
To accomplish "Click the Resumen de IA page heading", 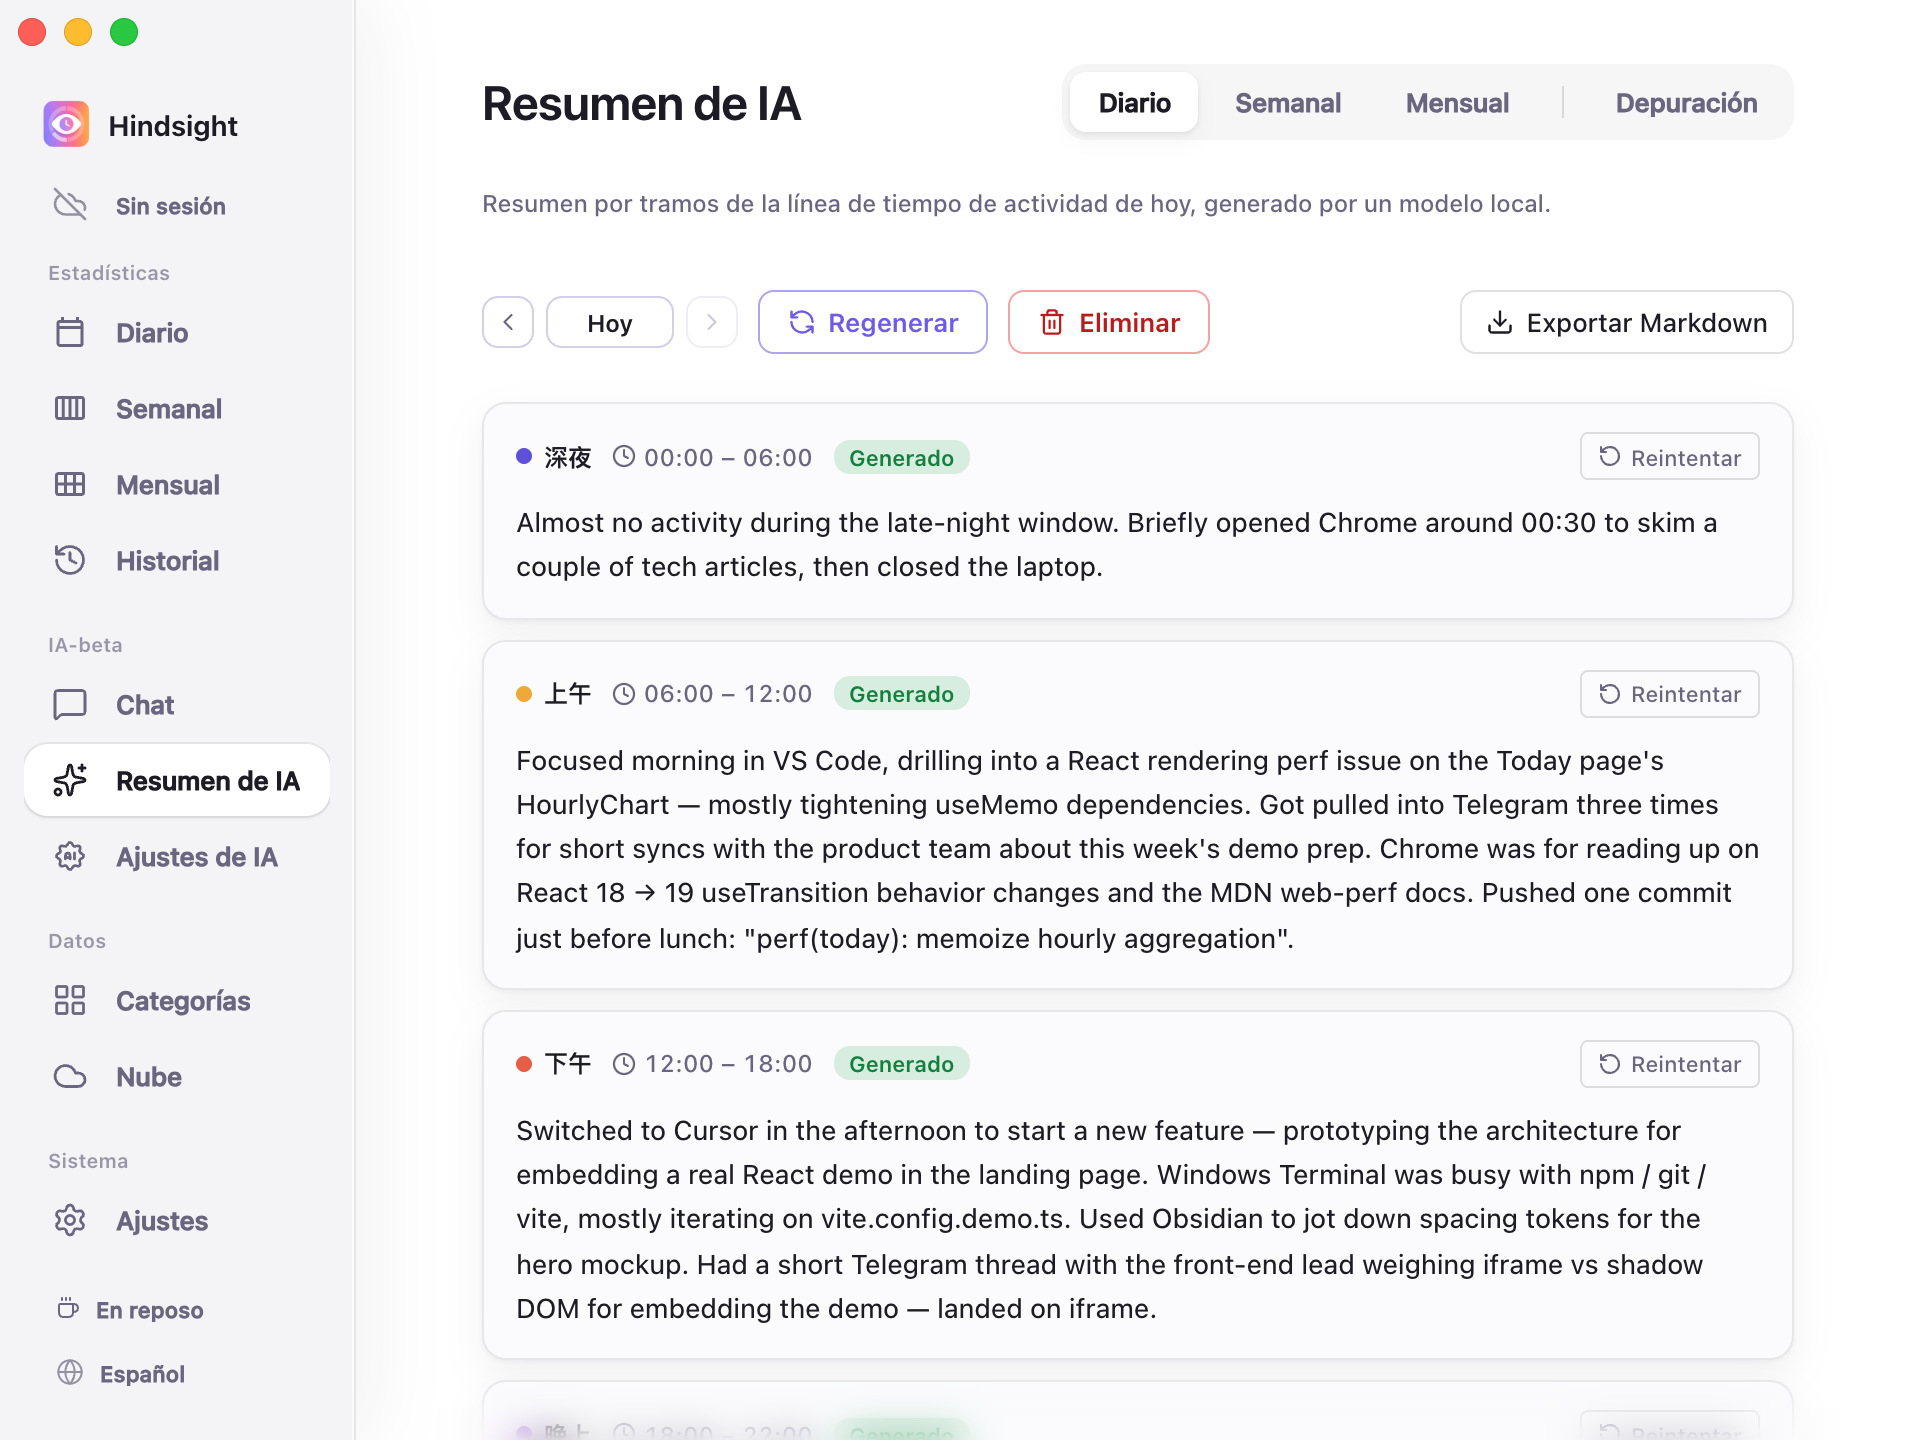I will (x=642, y=104).
